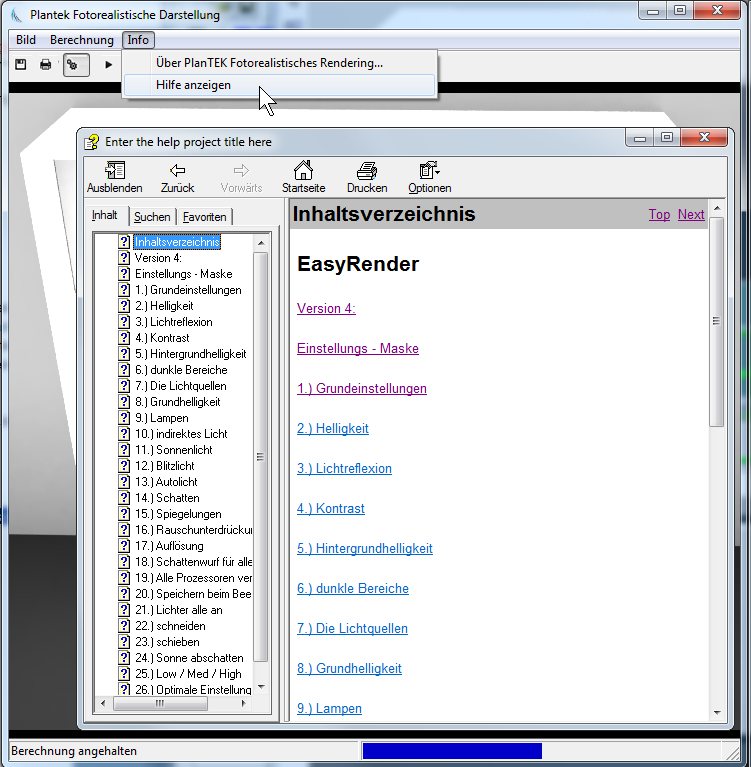Switch to the Suchen tab
This screenshot has height=767, width=751.
[x=152, y=217]
